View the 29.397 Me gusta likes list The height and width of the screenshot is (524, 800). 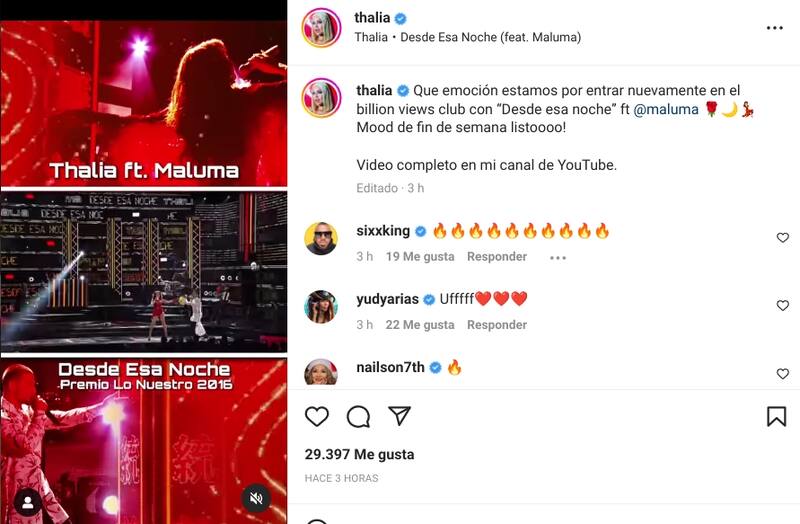[359, 454]
